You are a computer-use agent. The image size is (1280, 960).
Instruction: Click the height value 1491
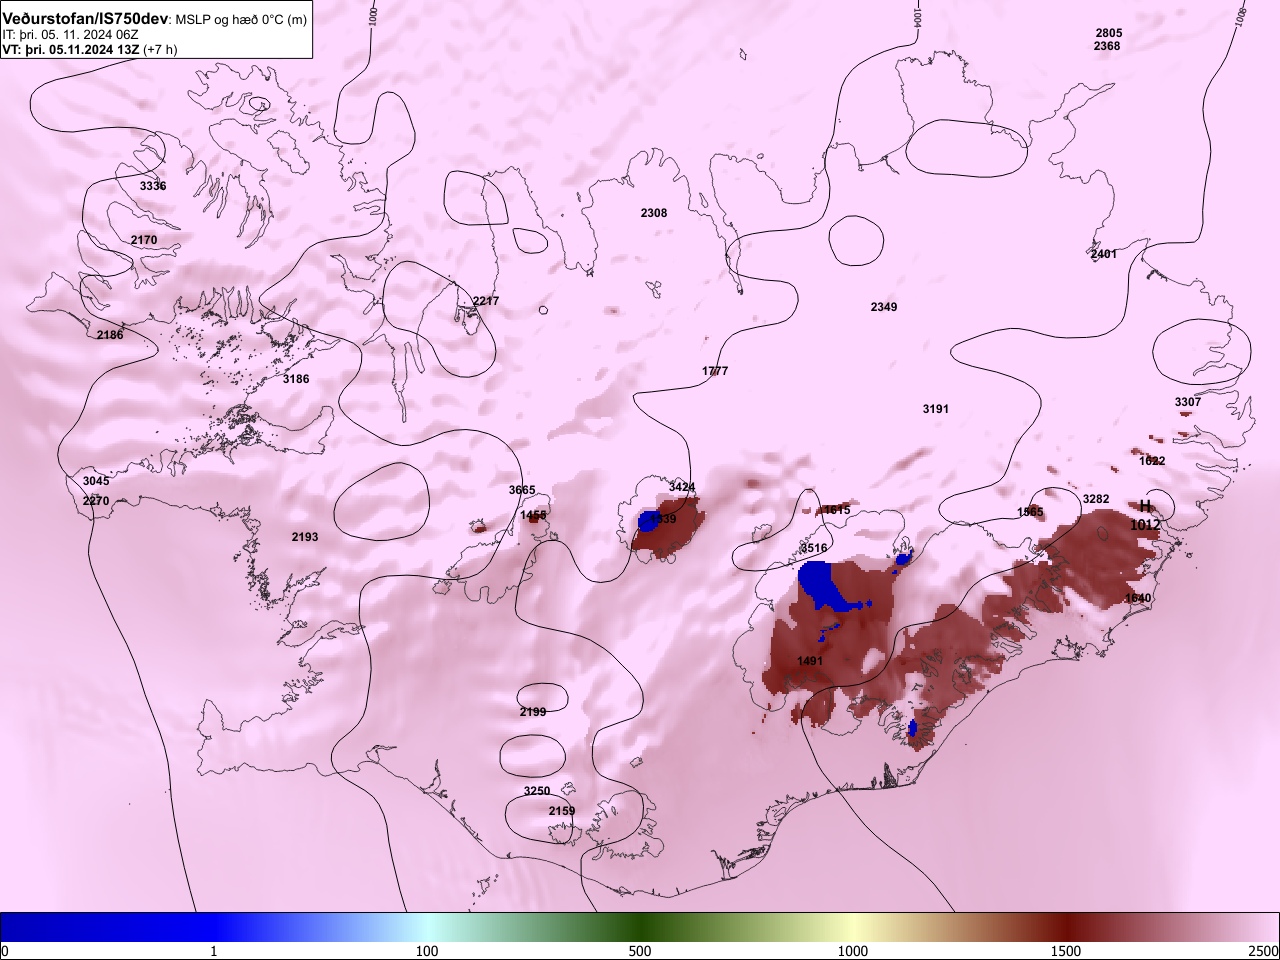[810, 661]
